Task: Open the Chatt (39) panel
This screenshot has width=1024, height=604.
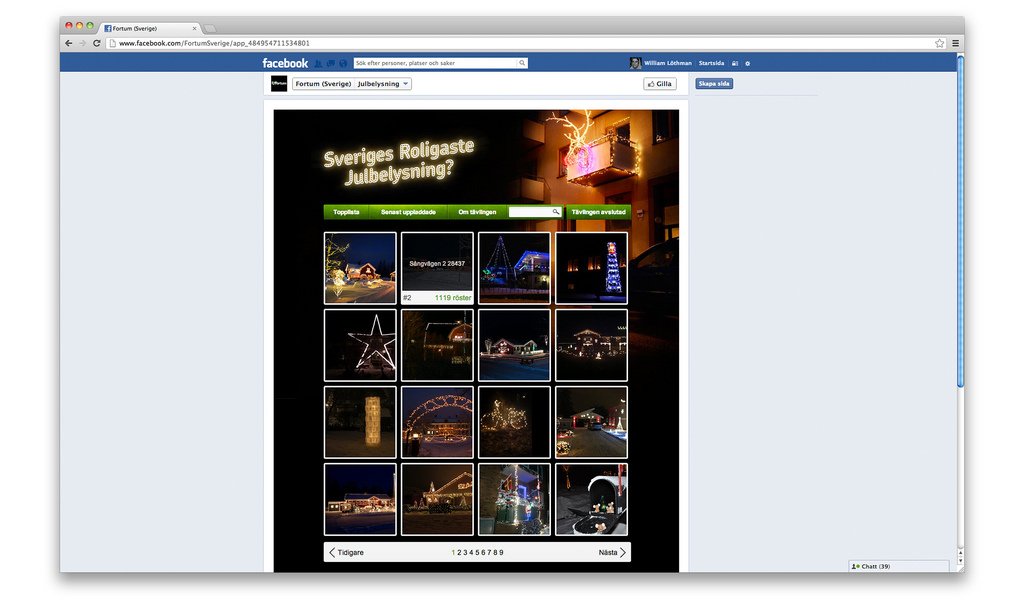Action: point(898,566)
